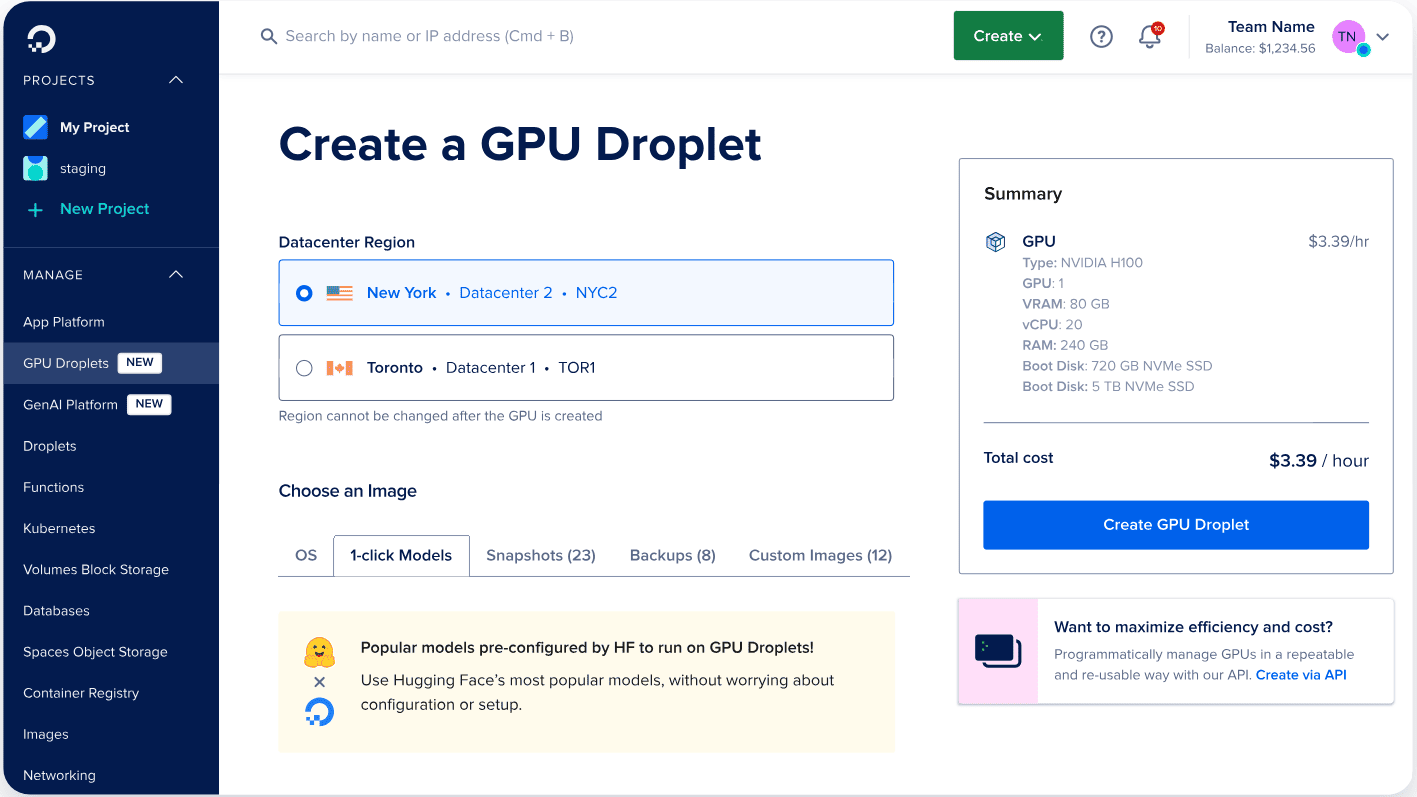
Task: Switch to the Custom Images (12) tab
Action: [820, 555]
